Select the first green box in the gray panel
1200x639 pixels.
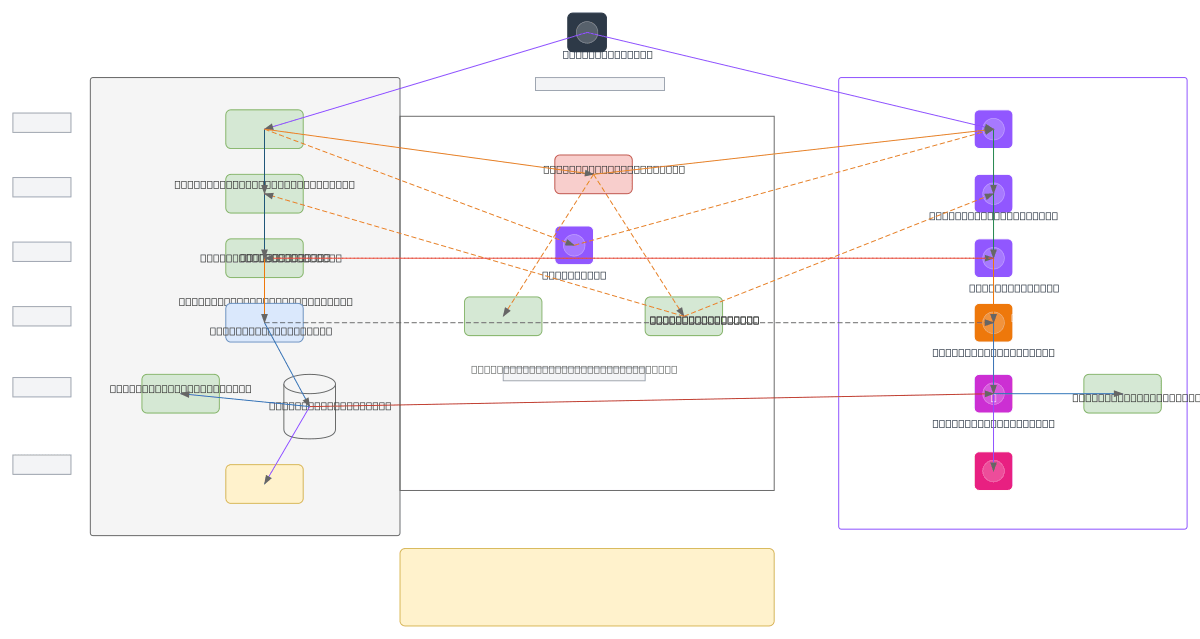264,129
